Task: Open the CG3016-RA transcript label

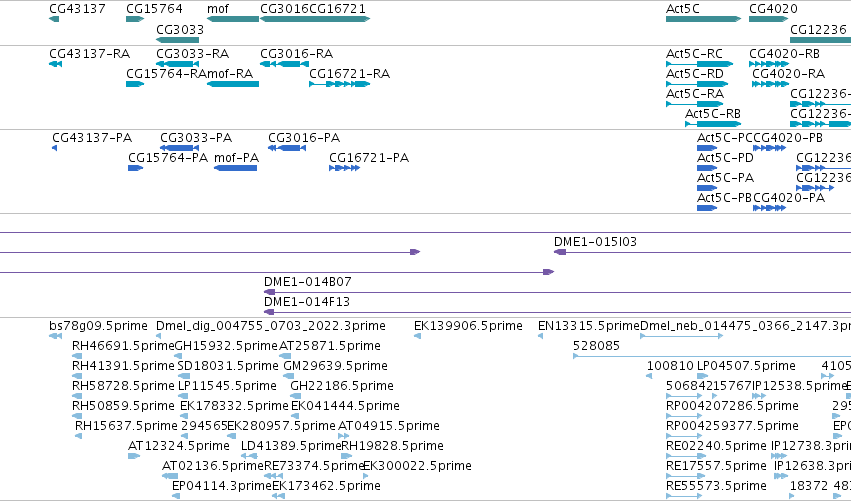Action: (296, 54)
